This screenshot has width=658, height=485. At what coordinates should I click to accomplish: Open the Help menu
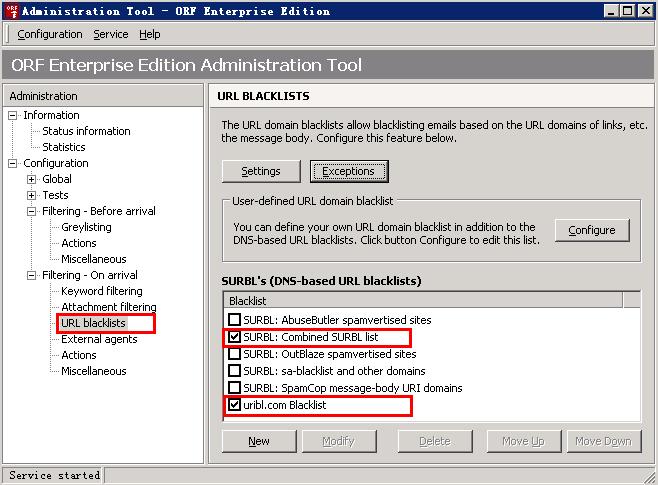pyautogui.click(x=149, y=34)
